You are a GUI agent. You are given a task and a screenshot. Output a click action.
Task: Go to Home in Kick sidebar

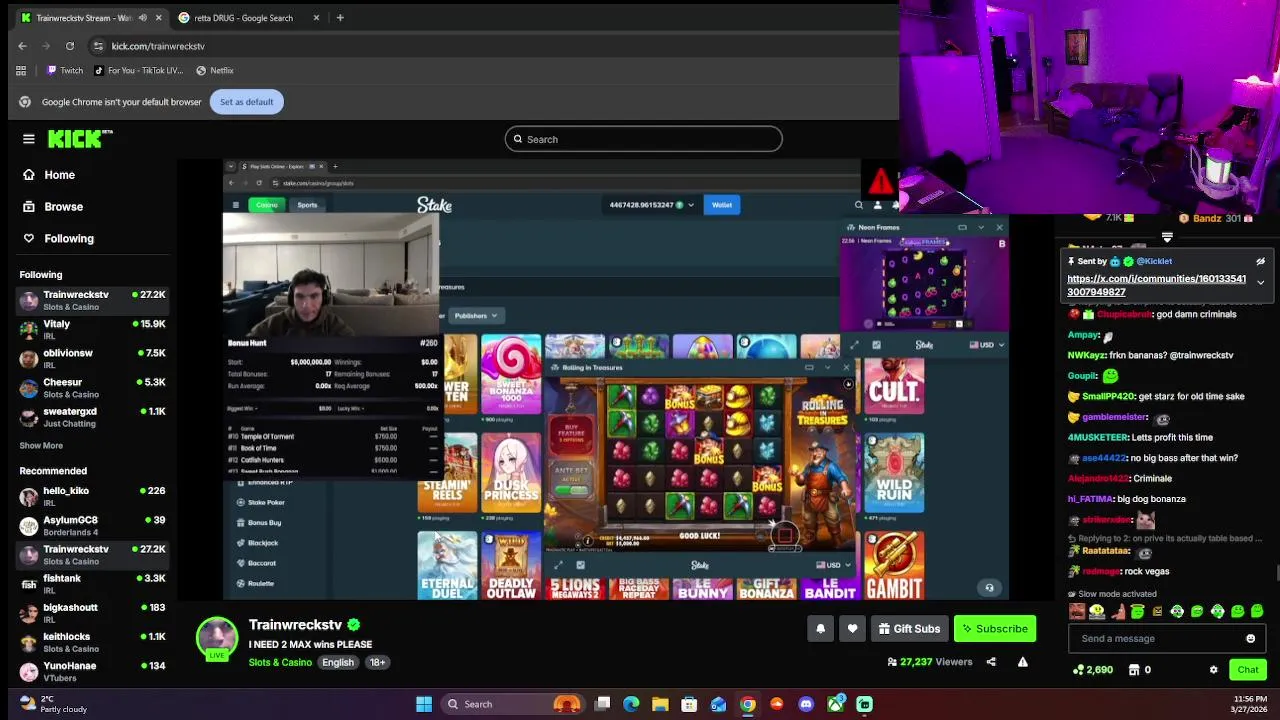pos(59,175)
